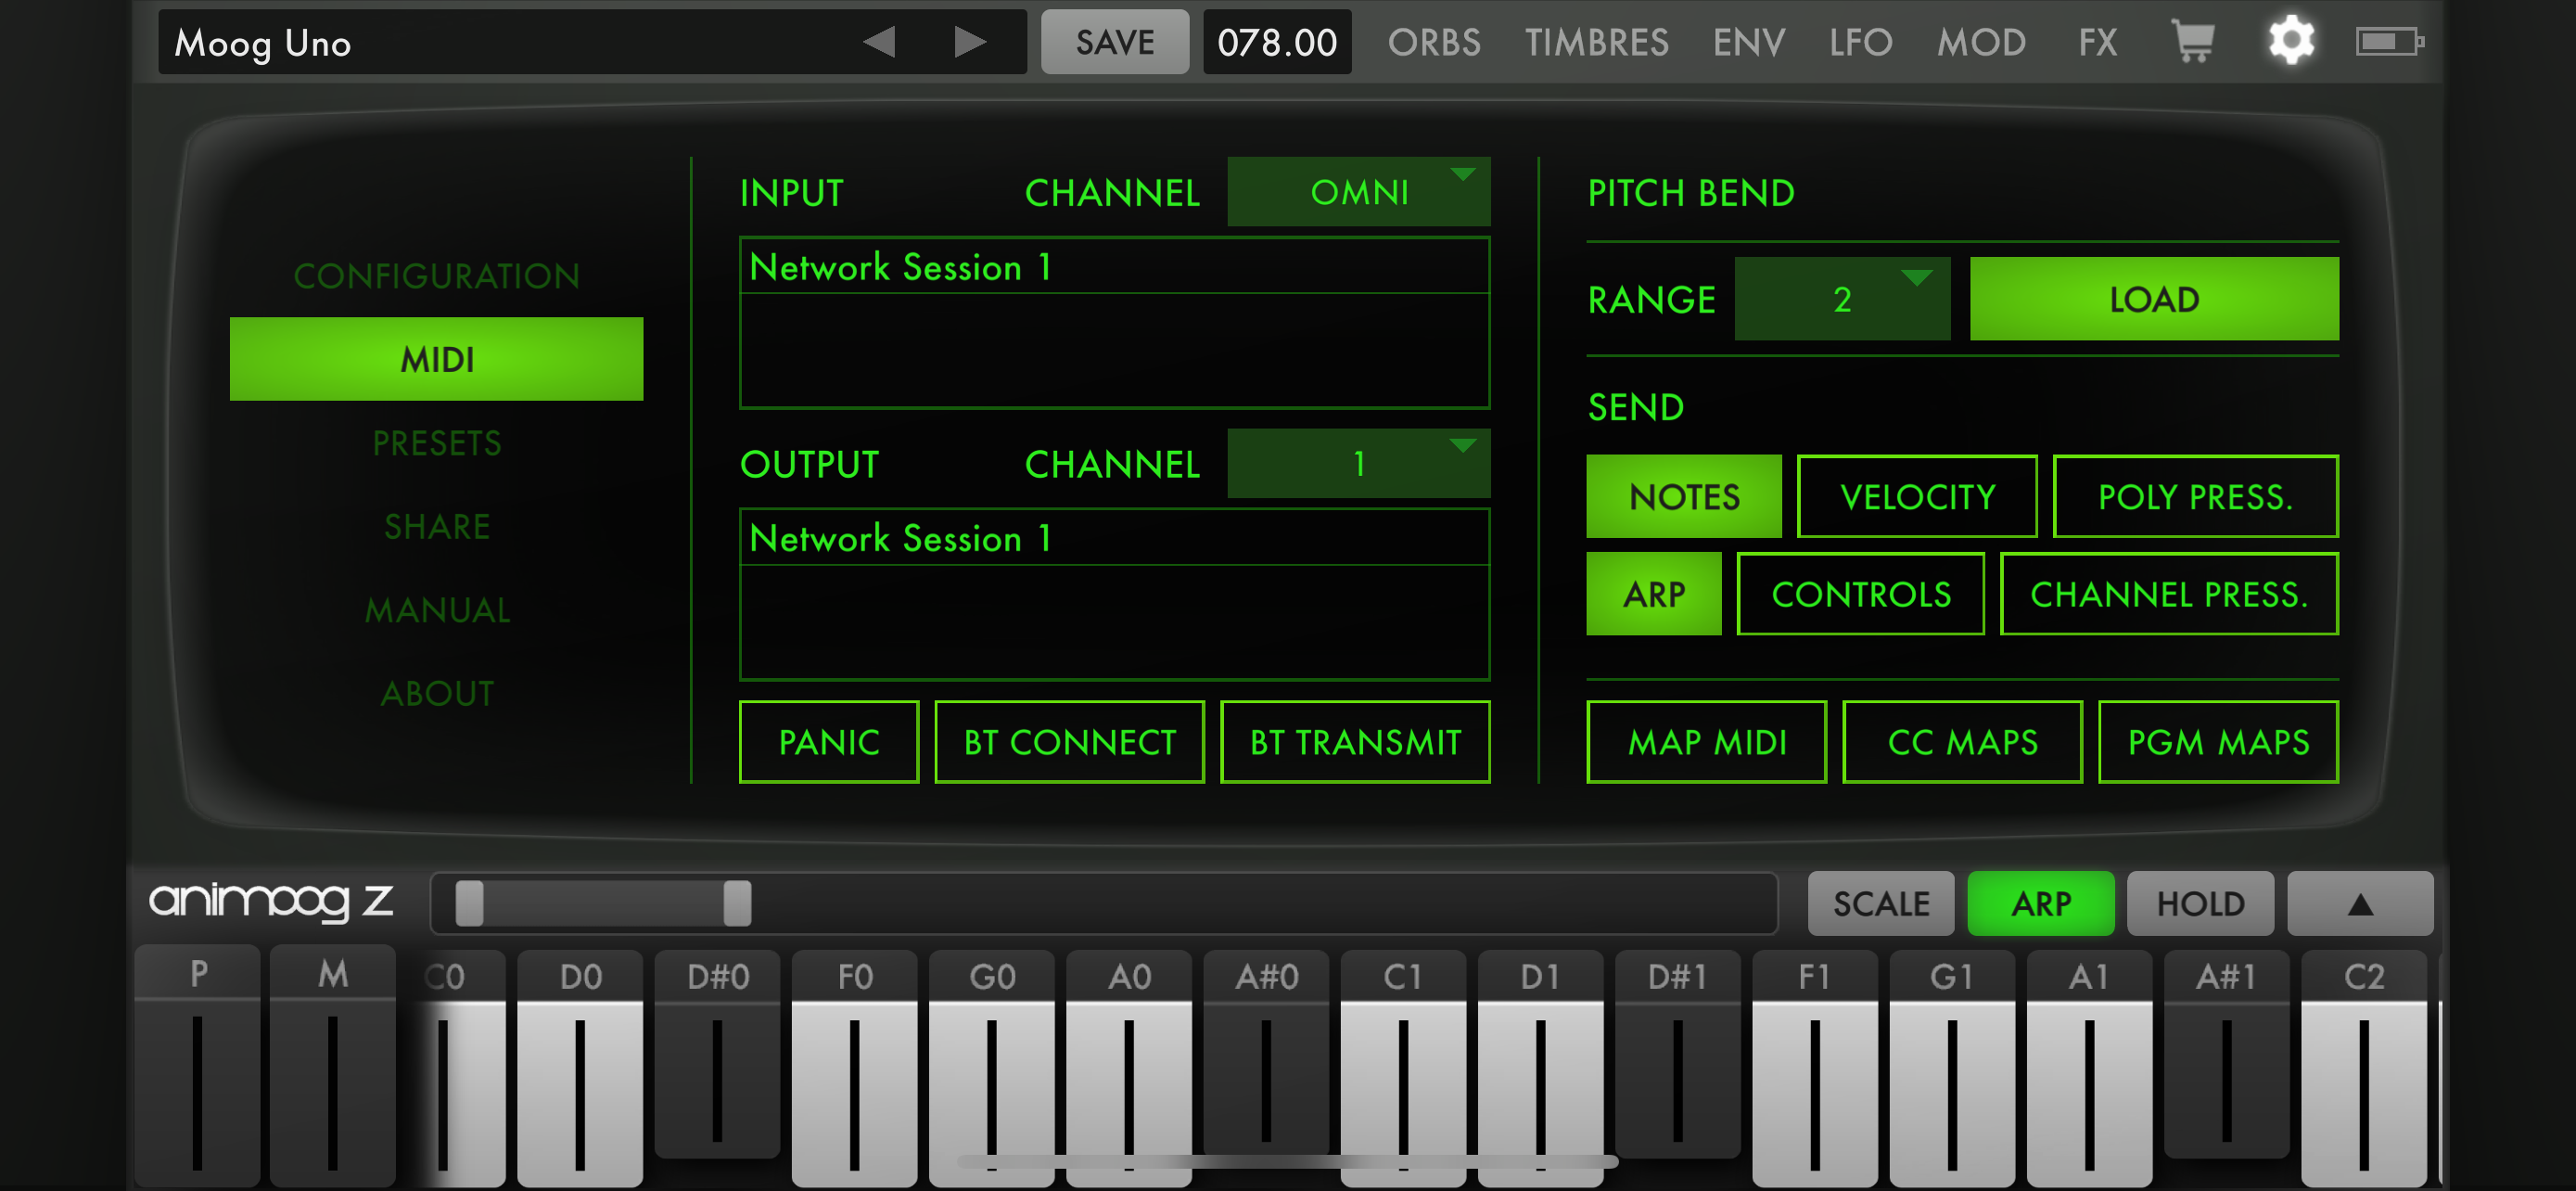Toggle ARP in the SEND section
The width and height of the screenshot is (2576, 1191).
1654,594
